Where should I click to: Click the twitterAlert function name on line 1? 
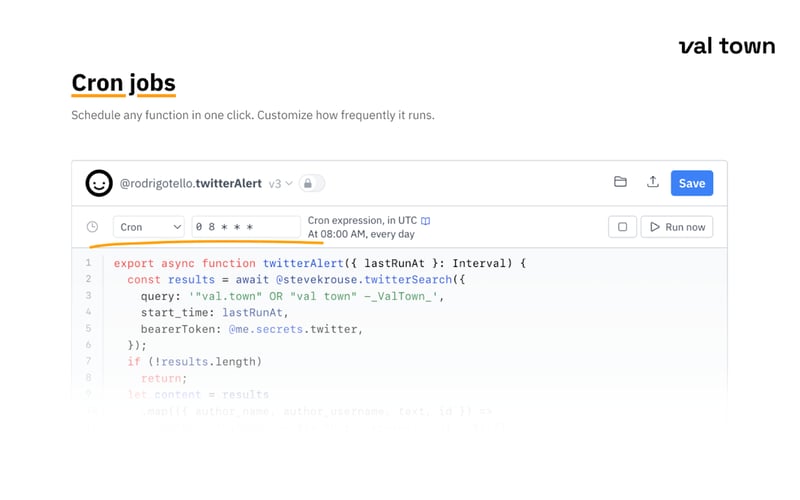point(303,263)
